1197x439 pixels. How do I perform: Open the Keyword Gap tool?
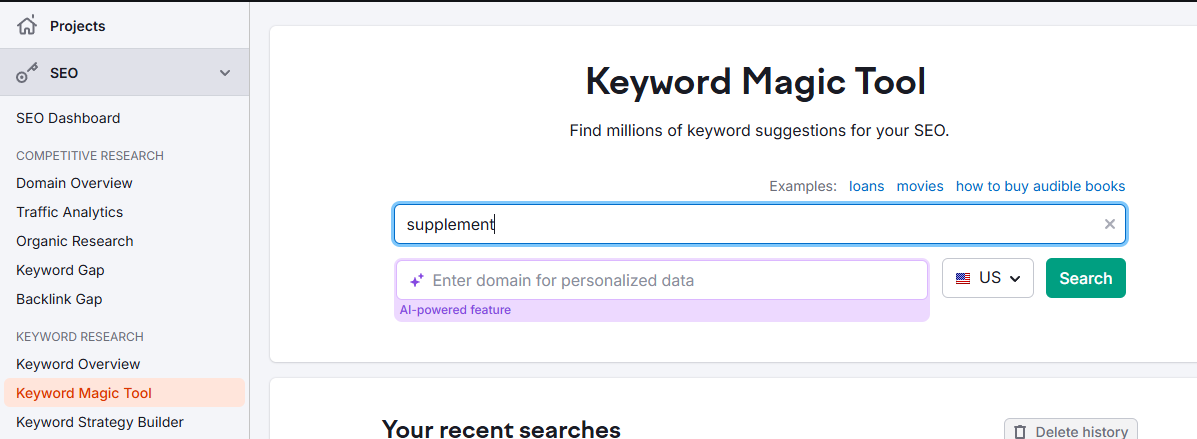coord(60,270)
